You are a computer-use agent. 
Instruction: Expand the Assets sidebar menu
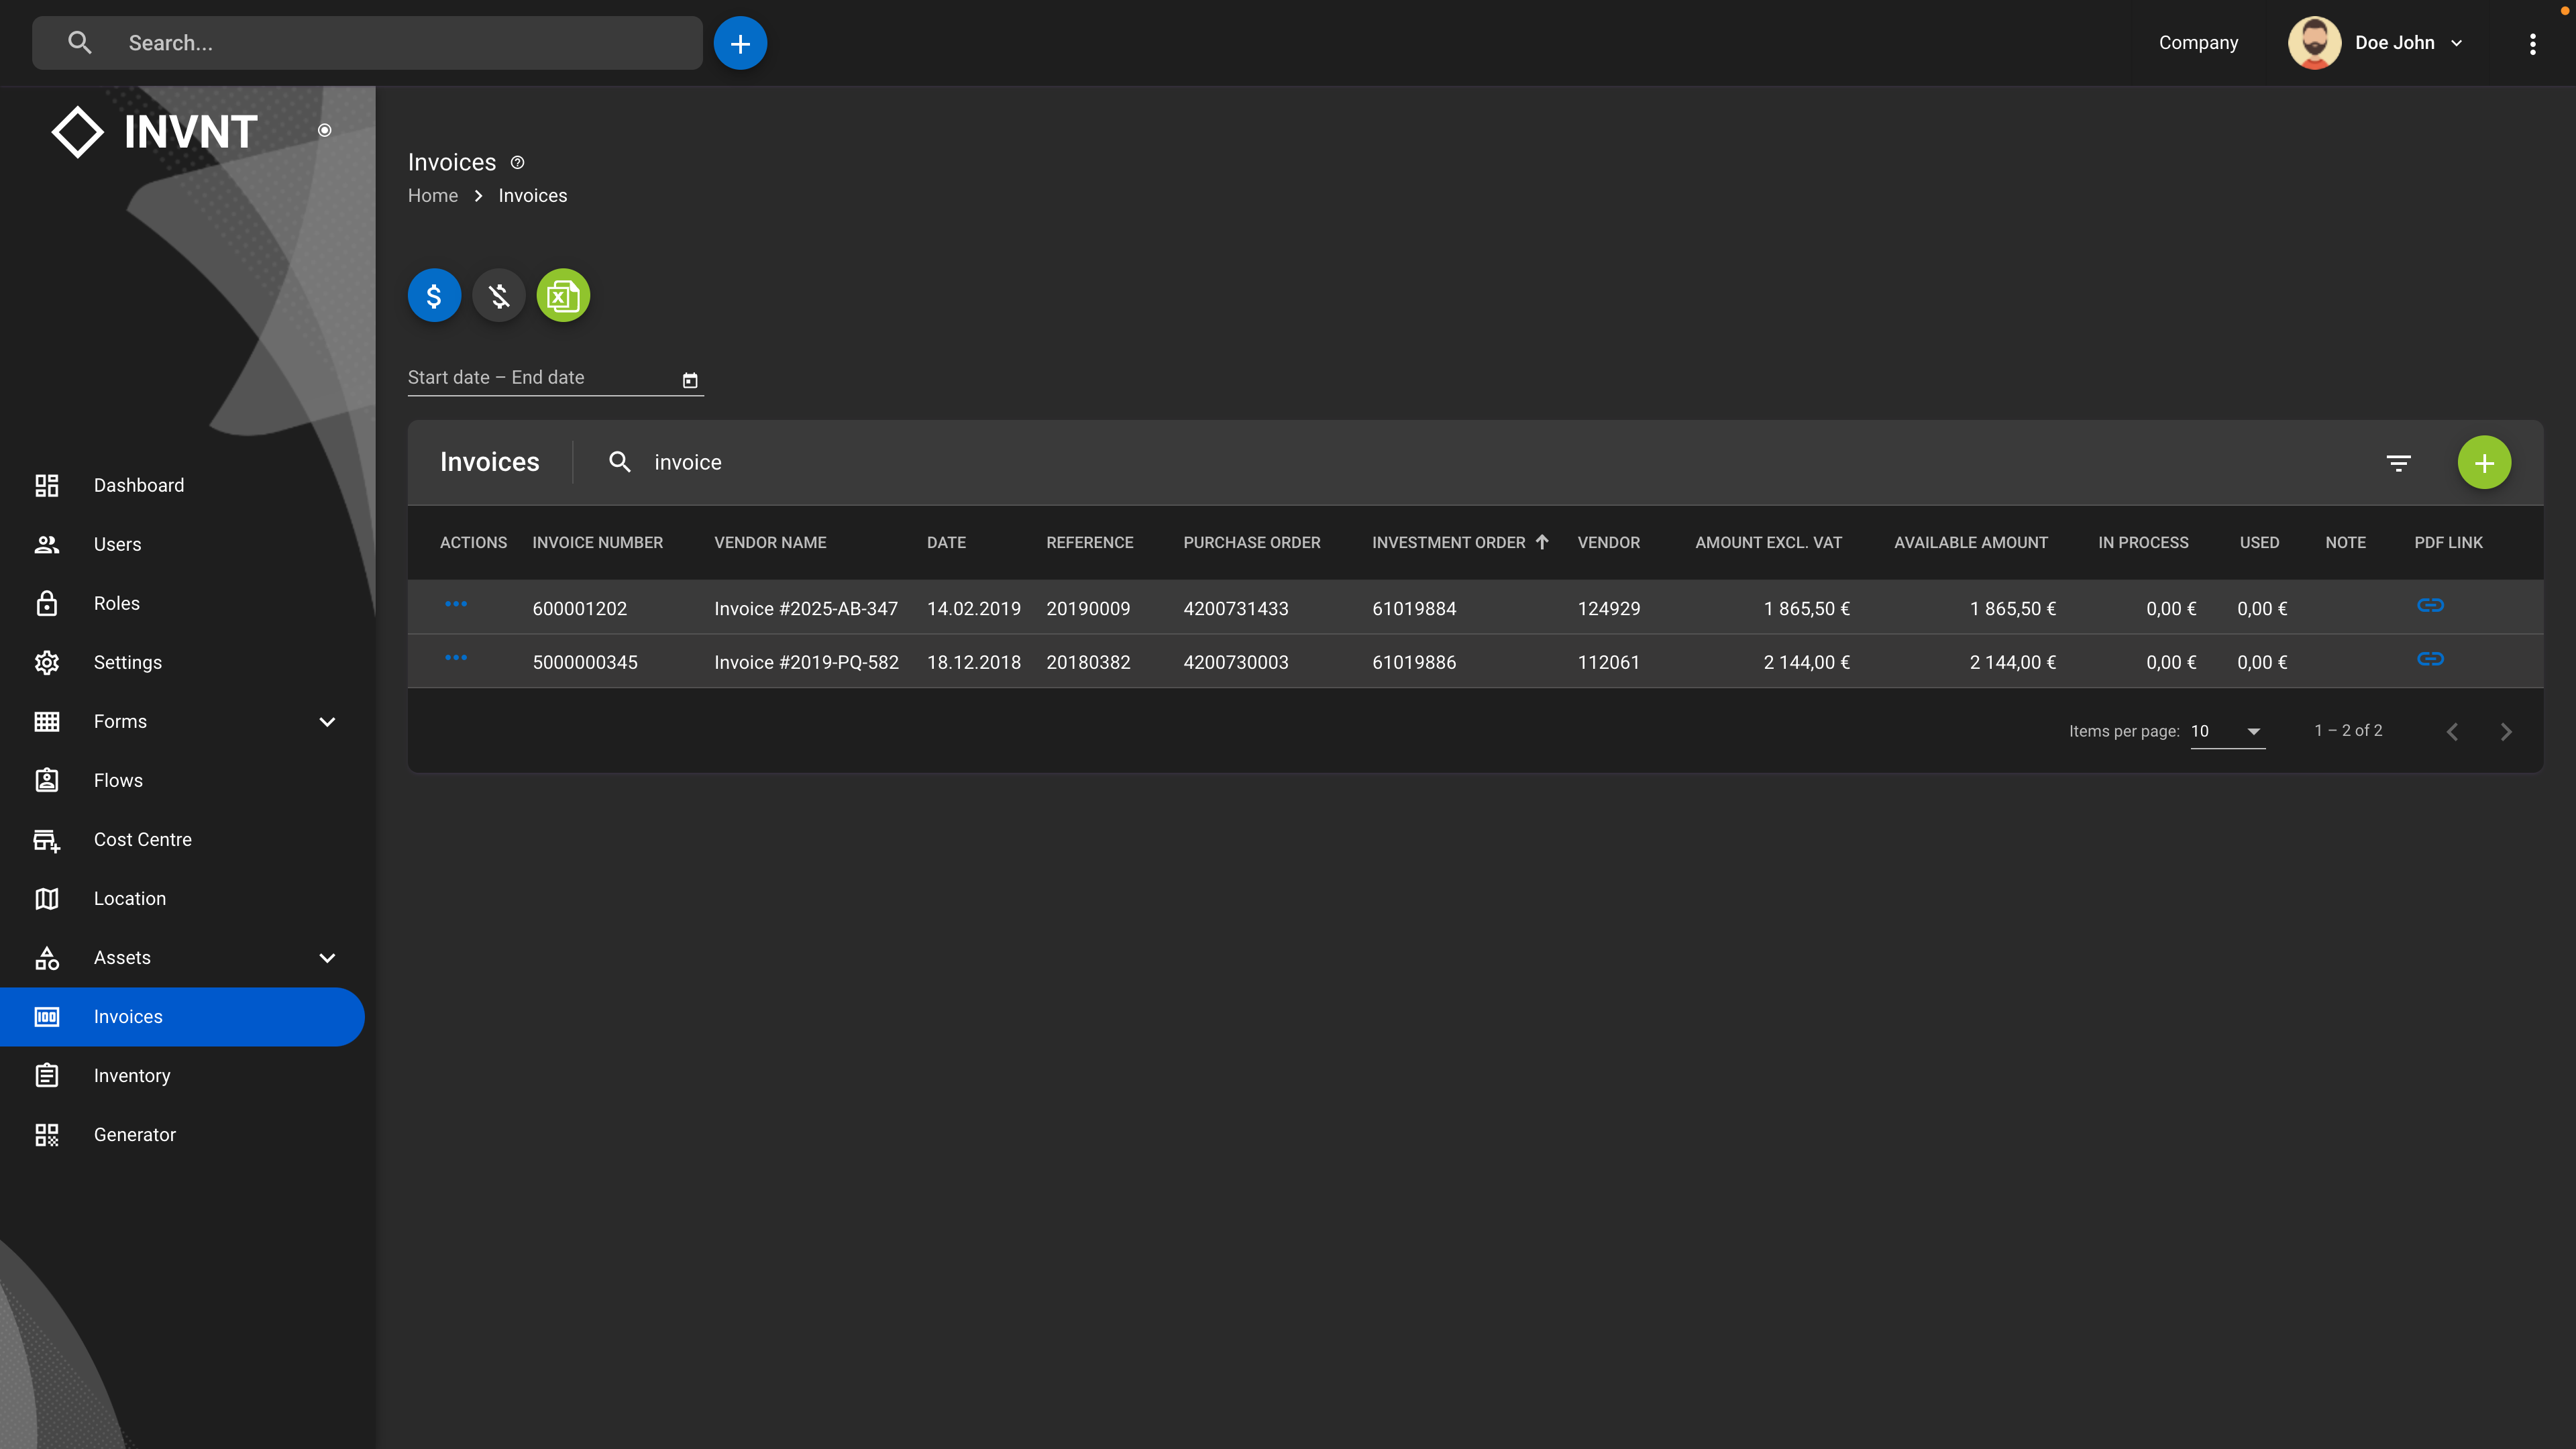[327, 958]
